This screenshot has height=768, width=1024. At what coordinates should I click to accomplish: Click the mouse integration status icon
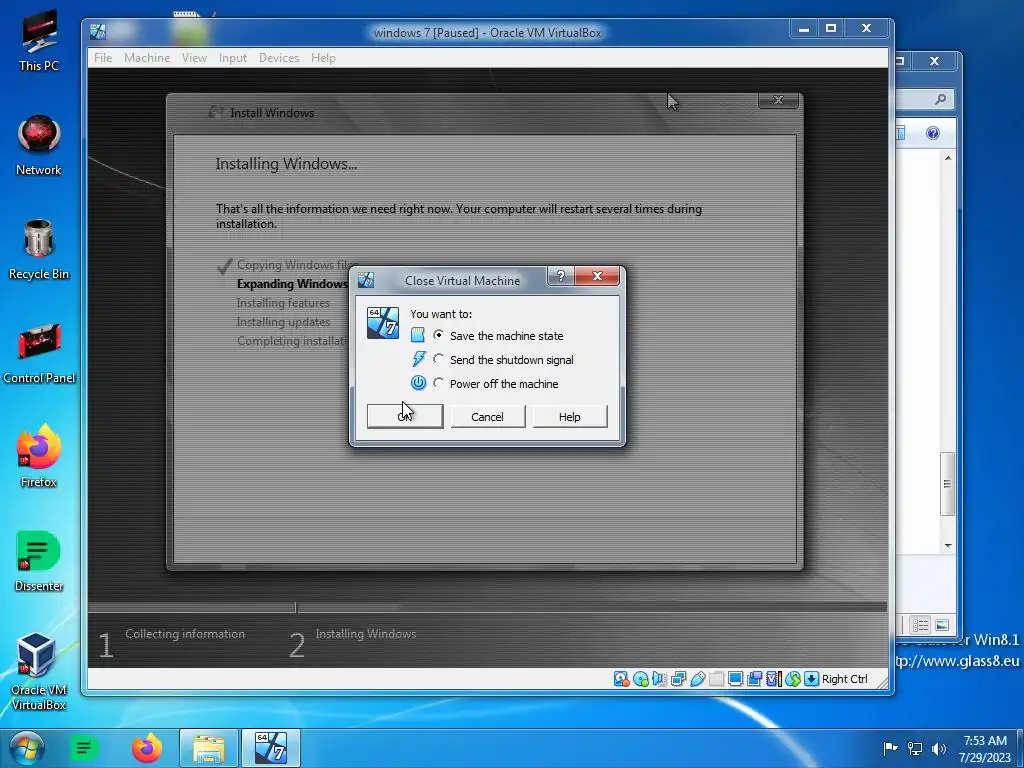(793, 679)
